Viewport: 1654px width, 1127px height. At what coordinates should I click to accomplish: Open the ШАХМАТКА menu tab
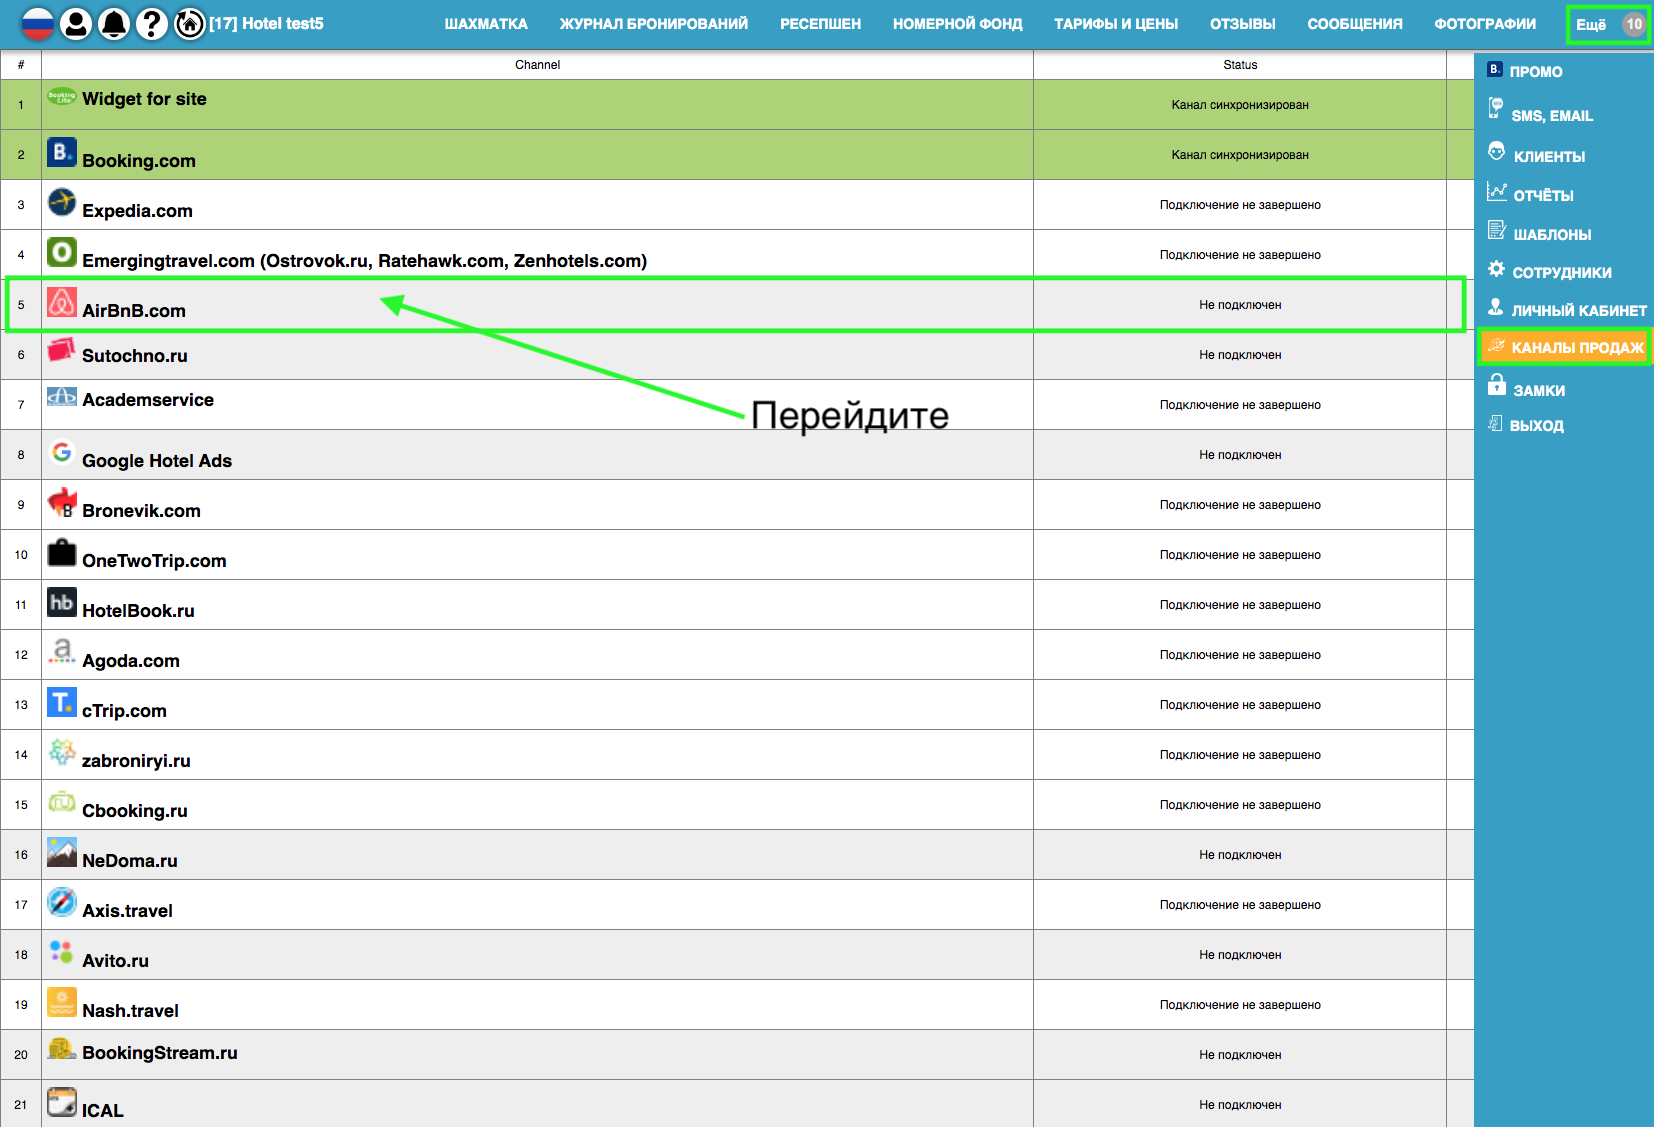[x=486, y=24]
